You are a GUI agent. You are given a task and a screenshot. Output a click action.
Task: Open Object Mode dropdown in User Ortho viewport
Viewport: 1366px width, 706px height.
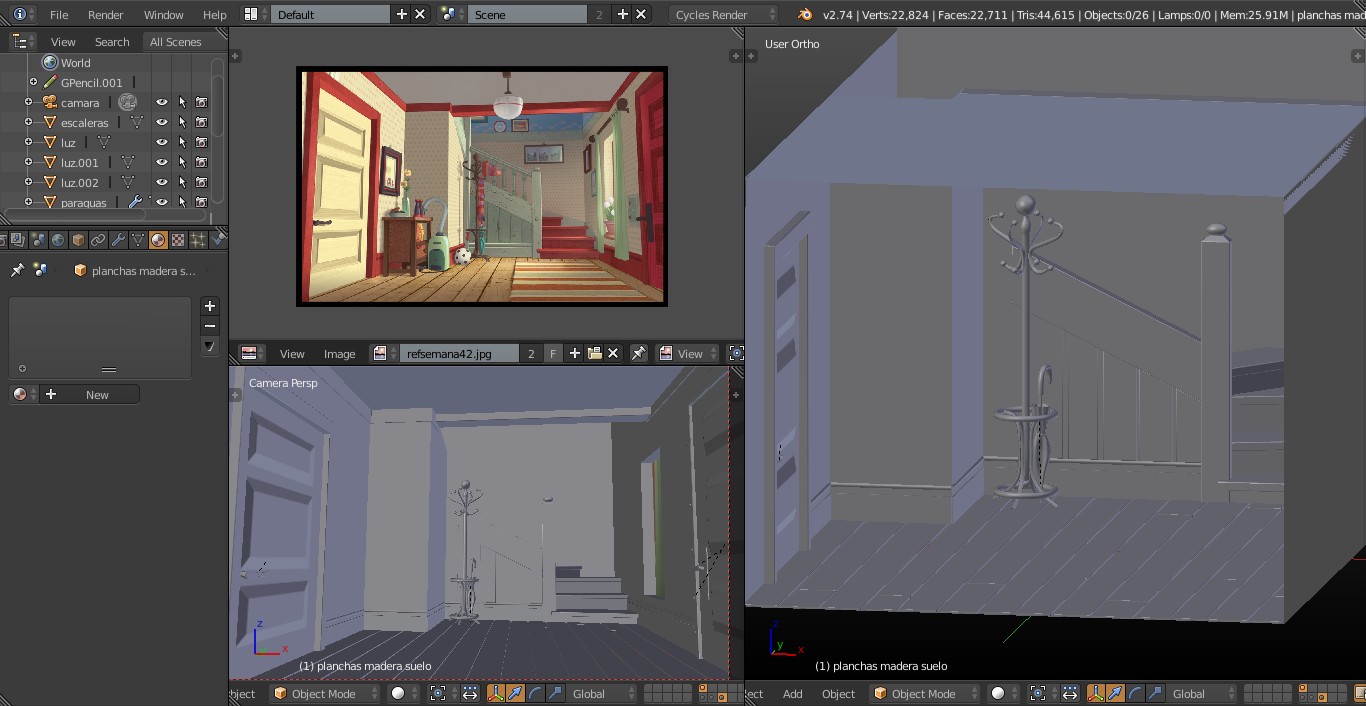click(x=925, y=693)
